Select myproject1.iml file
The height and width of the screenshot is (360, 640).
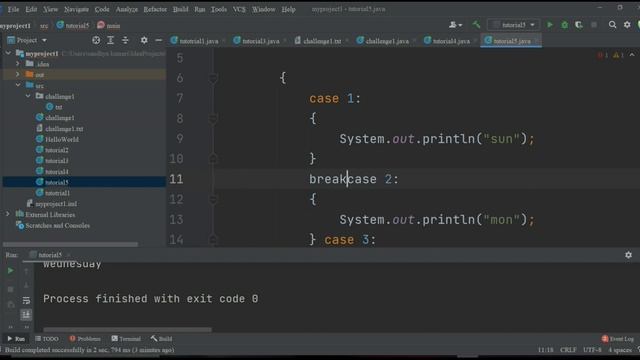click(56, 204)
